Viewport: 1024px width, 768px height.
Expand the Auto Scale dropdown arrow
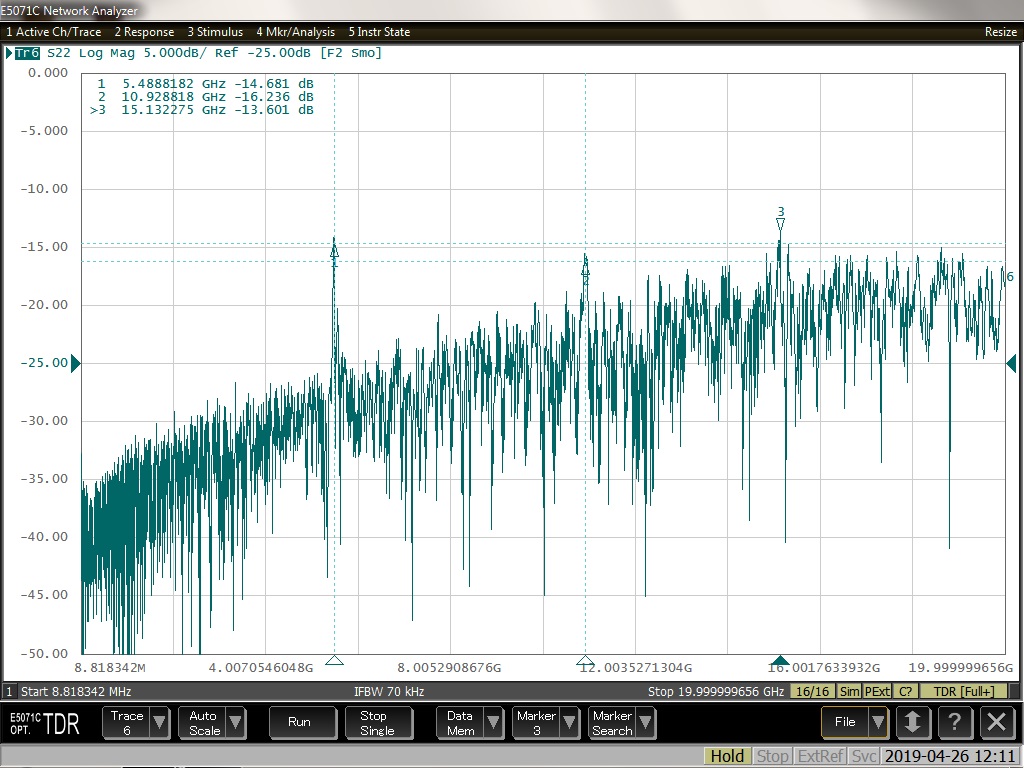[236, 722]
